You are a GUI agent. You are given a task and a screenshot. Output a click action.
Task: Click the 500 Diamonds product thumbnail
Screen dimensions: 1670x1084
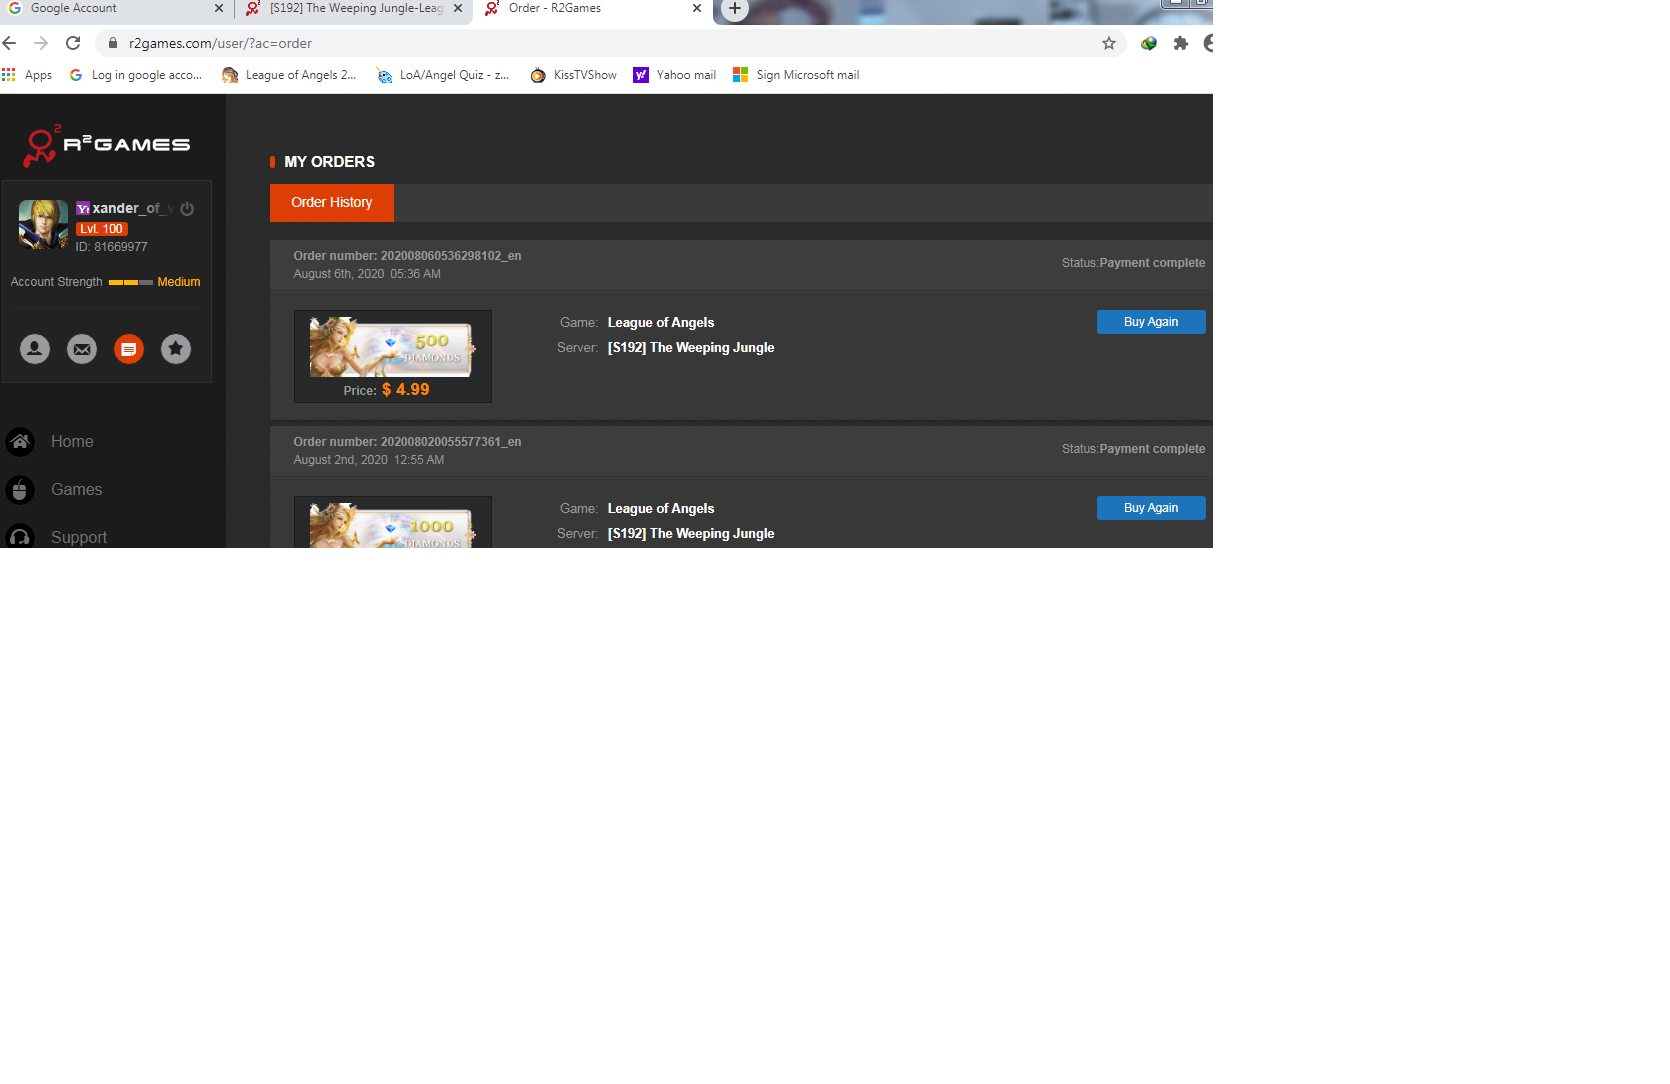pyautogui.click(x=391, y=347)
